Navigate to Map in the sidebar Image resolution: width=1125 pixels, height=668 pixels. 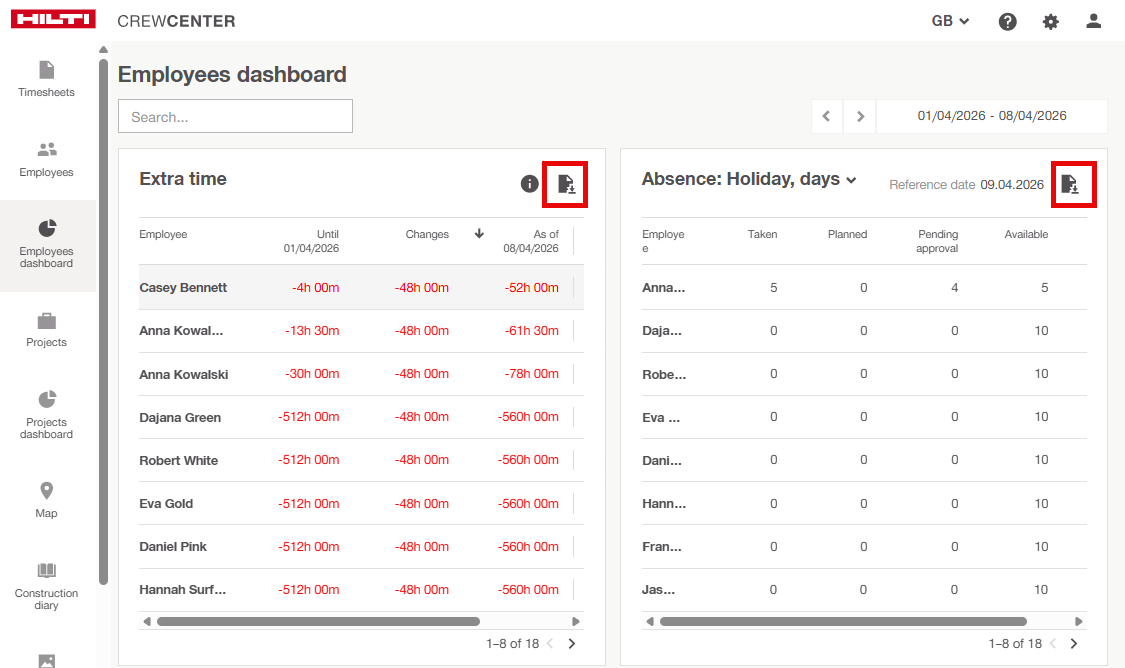tap(47, 500)
